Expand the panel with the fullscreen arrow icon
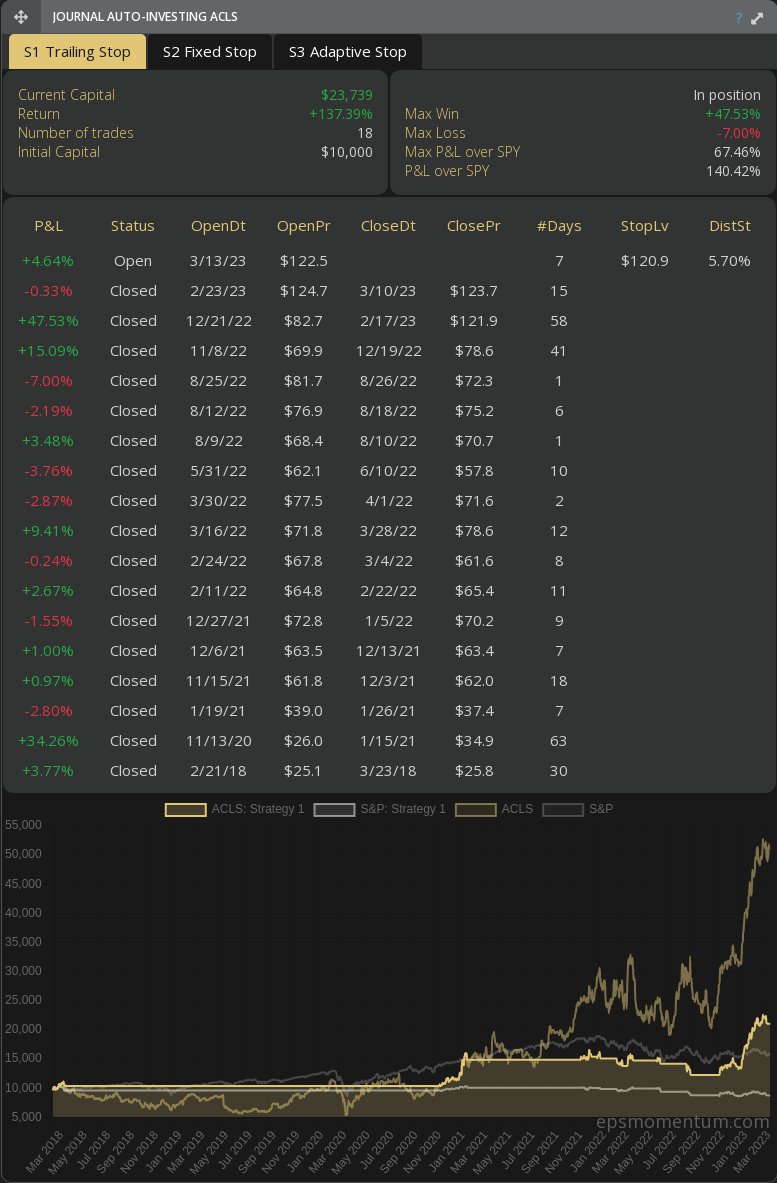Viewport: 777px width, 1183px height. click(x=757, y=18)
